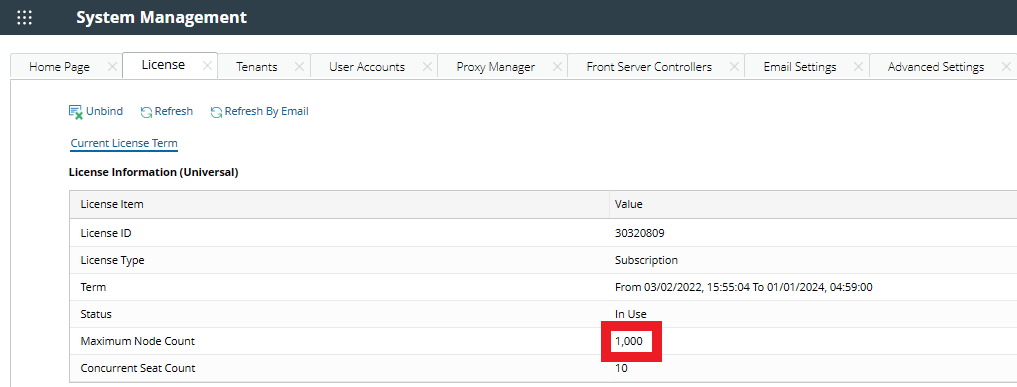1017x387 pixels.
Task: Click the Refresh By Email link text
Action: pos(267,111)
